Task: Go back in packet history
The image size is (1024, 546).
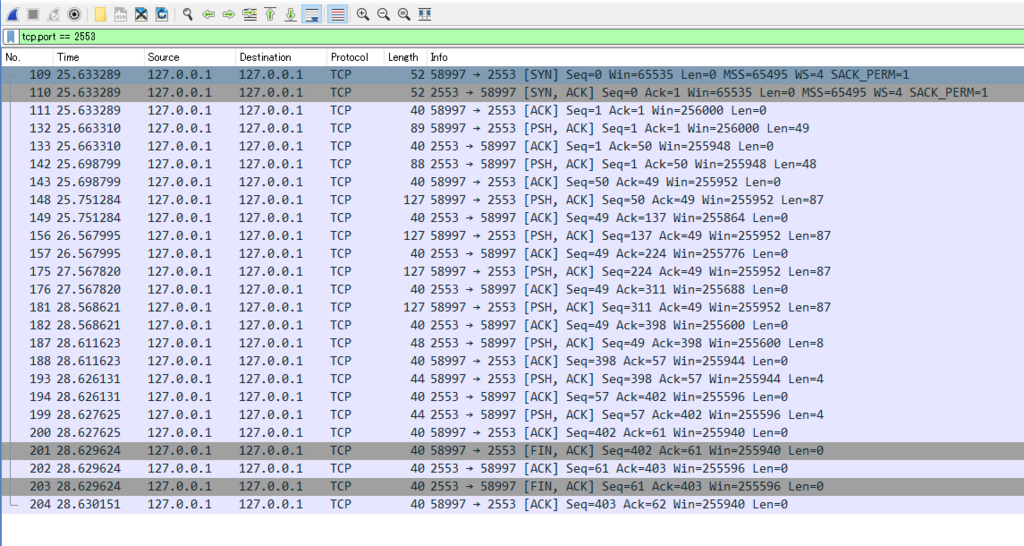Action: [x=208, y=14]
